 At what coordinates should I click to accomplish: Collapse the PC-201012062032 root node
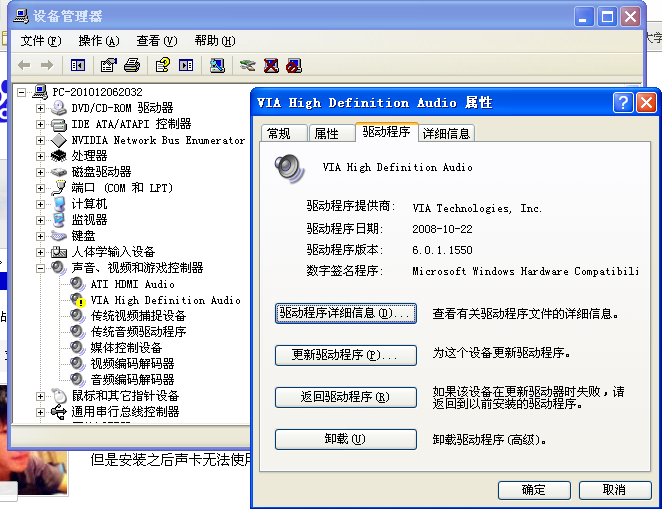point(21,92)
